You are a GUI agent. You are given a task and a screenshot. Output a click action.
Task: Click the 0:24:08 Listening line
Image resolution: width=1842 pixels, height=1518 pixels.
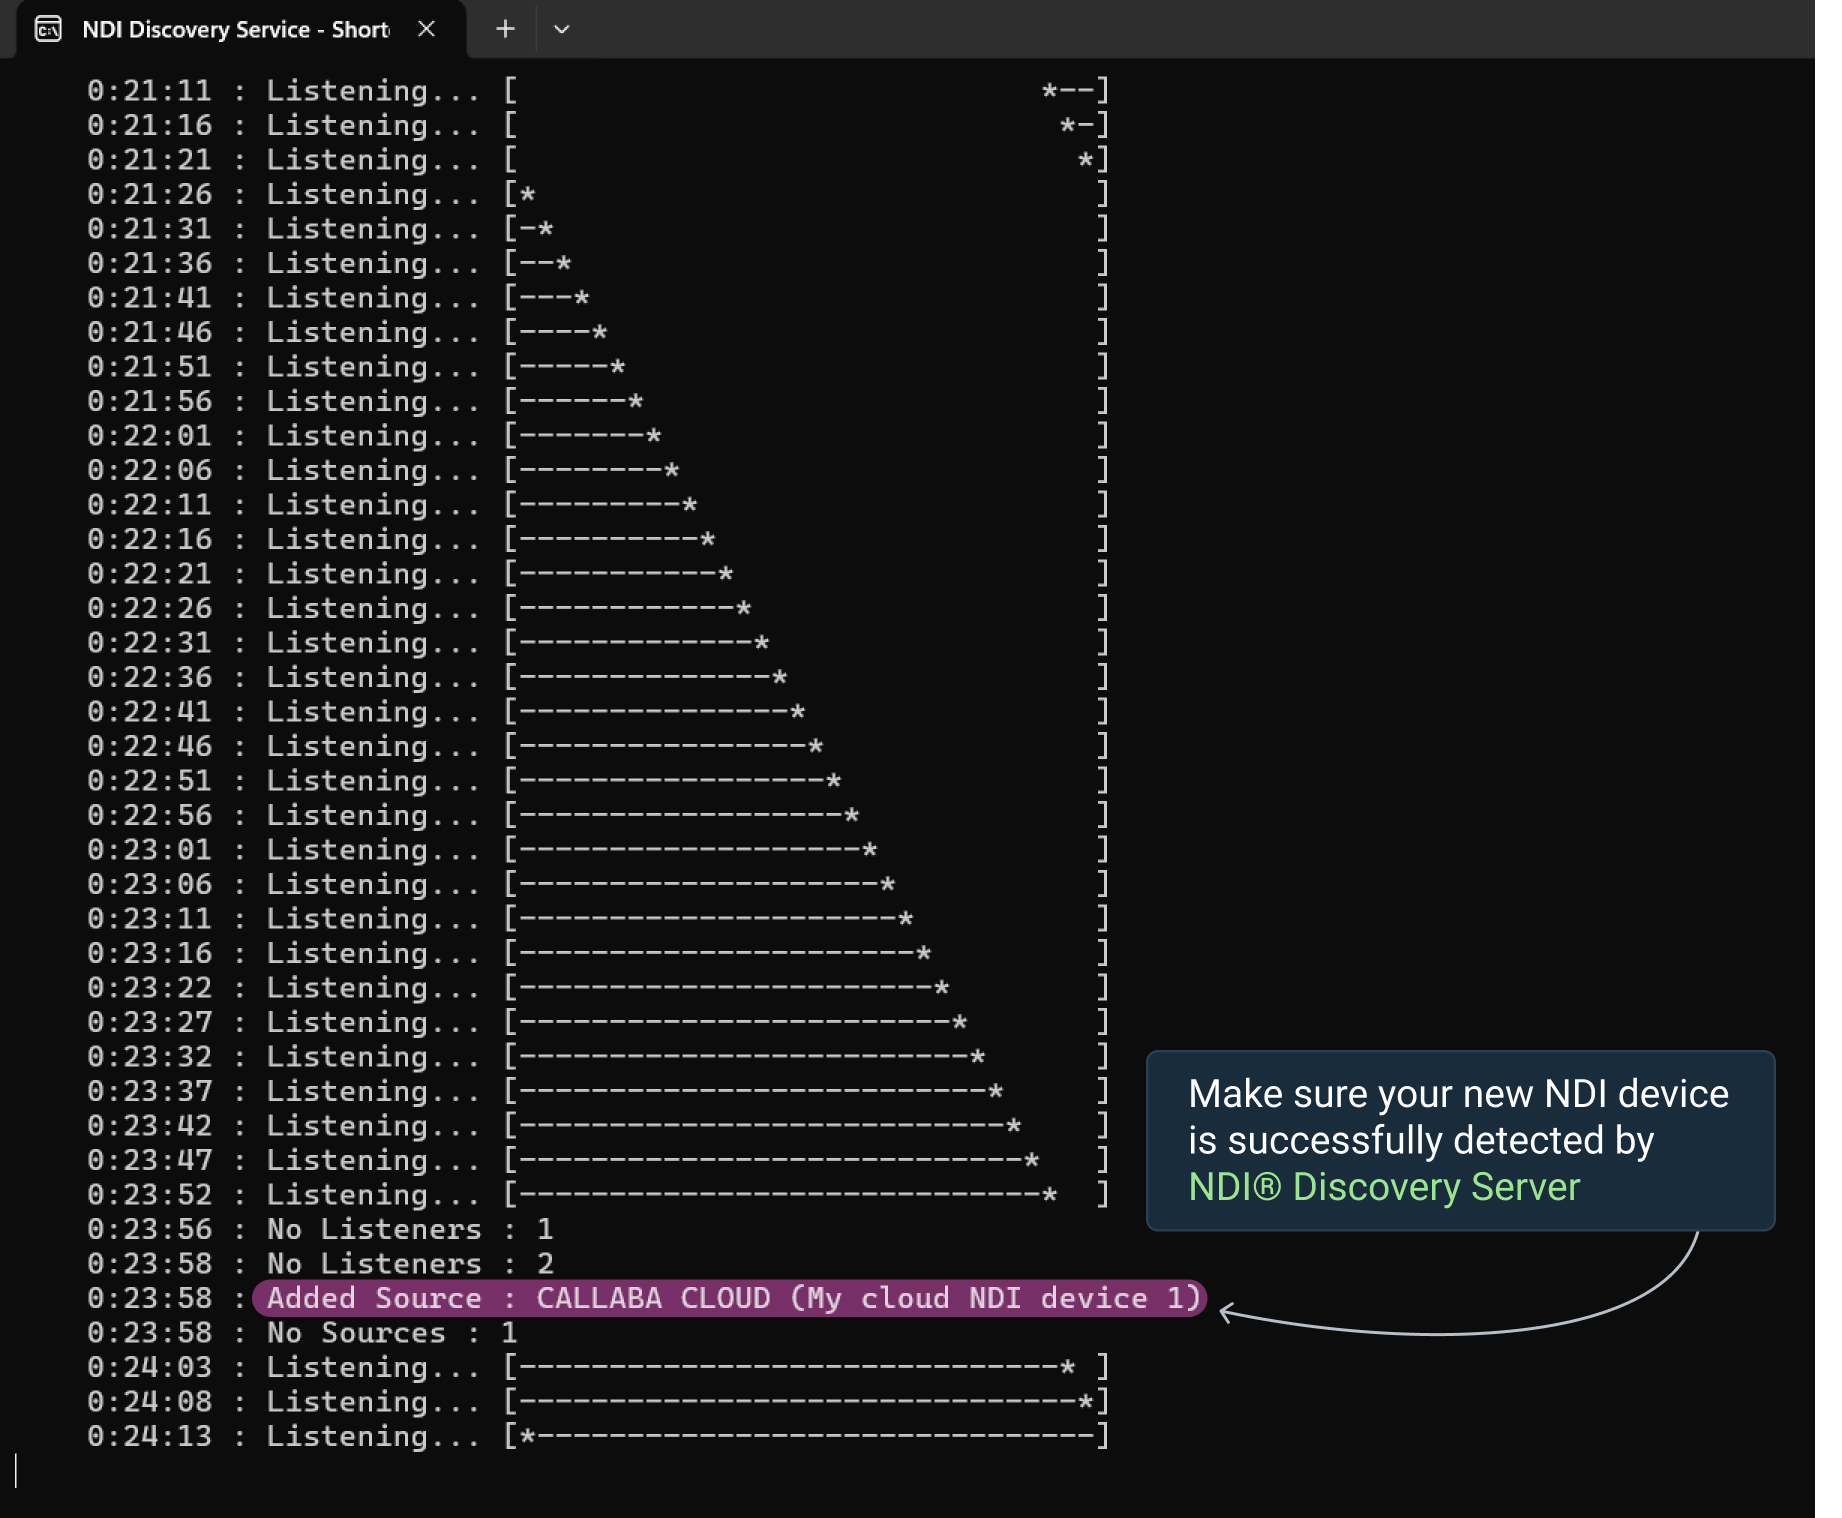point(598,1402)
